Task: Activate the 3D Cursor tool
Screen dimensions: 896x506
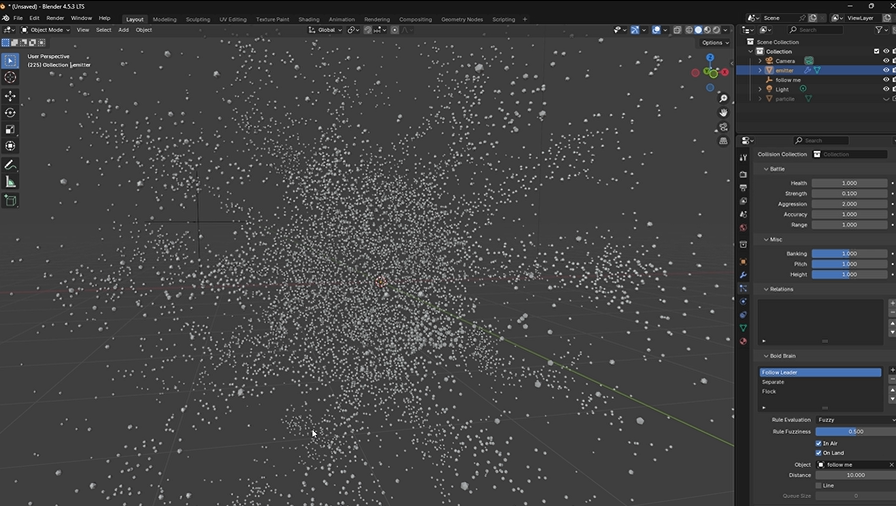Action: click(x=10, y=77)
